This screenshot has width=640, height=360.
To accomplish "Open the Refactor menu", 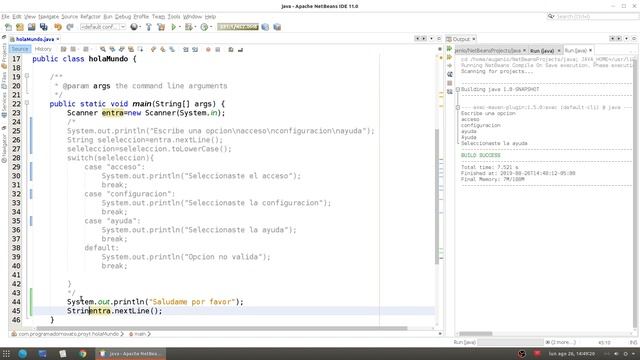I will 90,17.
